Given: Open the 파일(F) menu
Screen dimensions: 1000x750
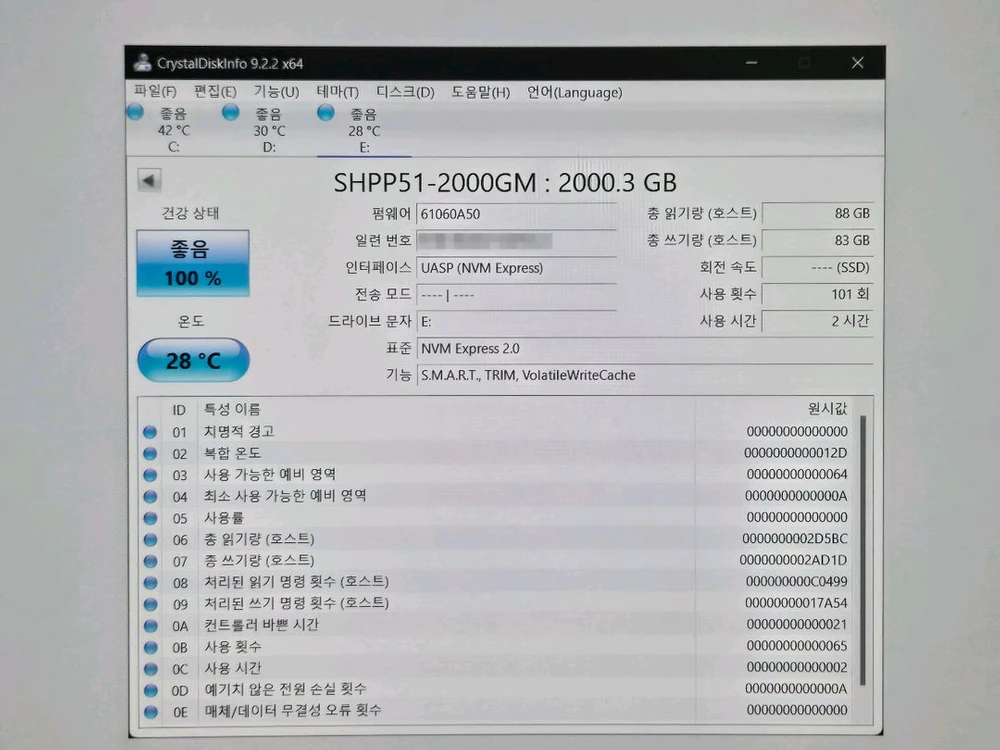Looking at the screenshot, I should point(155,91).
